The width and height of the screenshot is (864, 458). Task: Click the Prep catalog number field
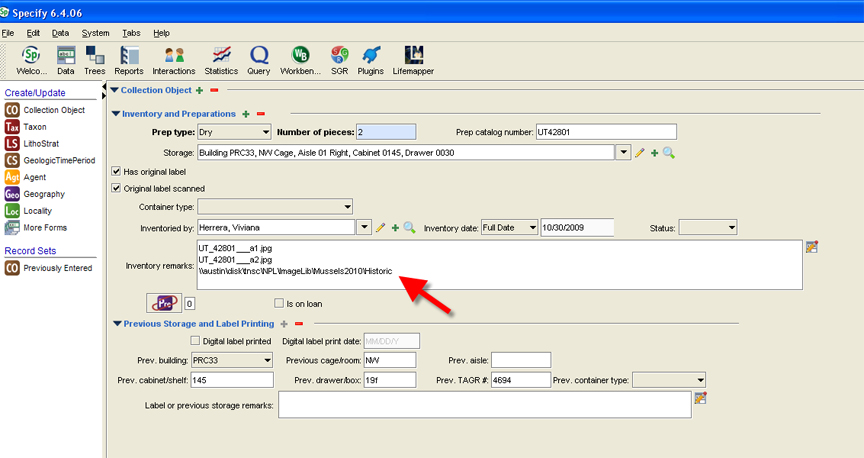coord(605,132)
